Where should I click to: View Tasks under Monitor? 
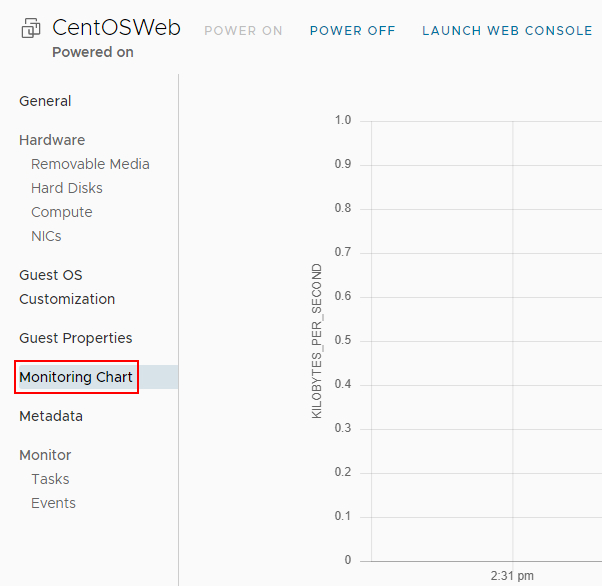pyautogui.click(x=50, y=479)
